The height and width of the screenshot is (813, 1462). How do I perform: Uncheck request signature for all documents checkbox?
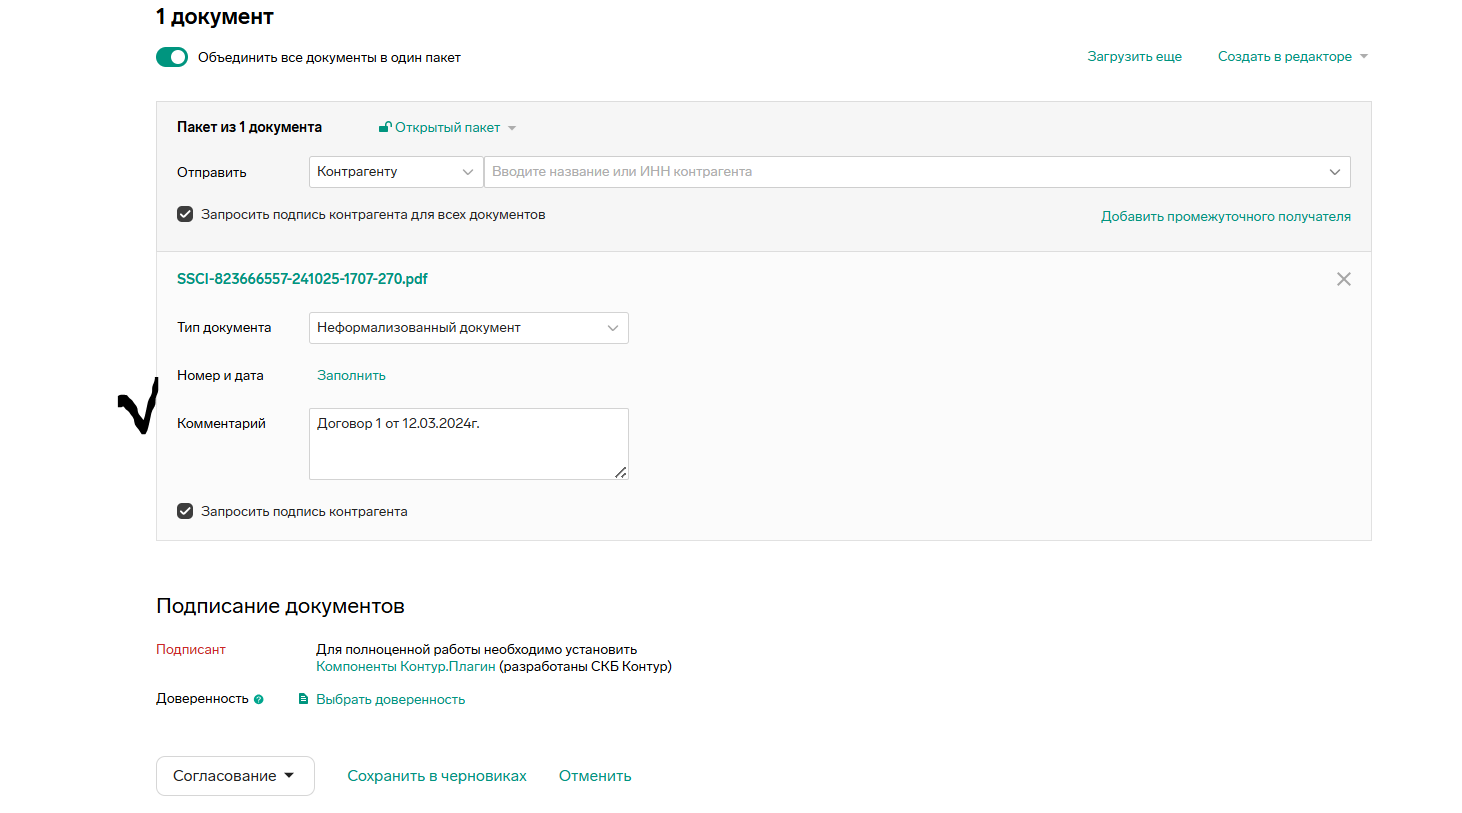pos(185,214)
